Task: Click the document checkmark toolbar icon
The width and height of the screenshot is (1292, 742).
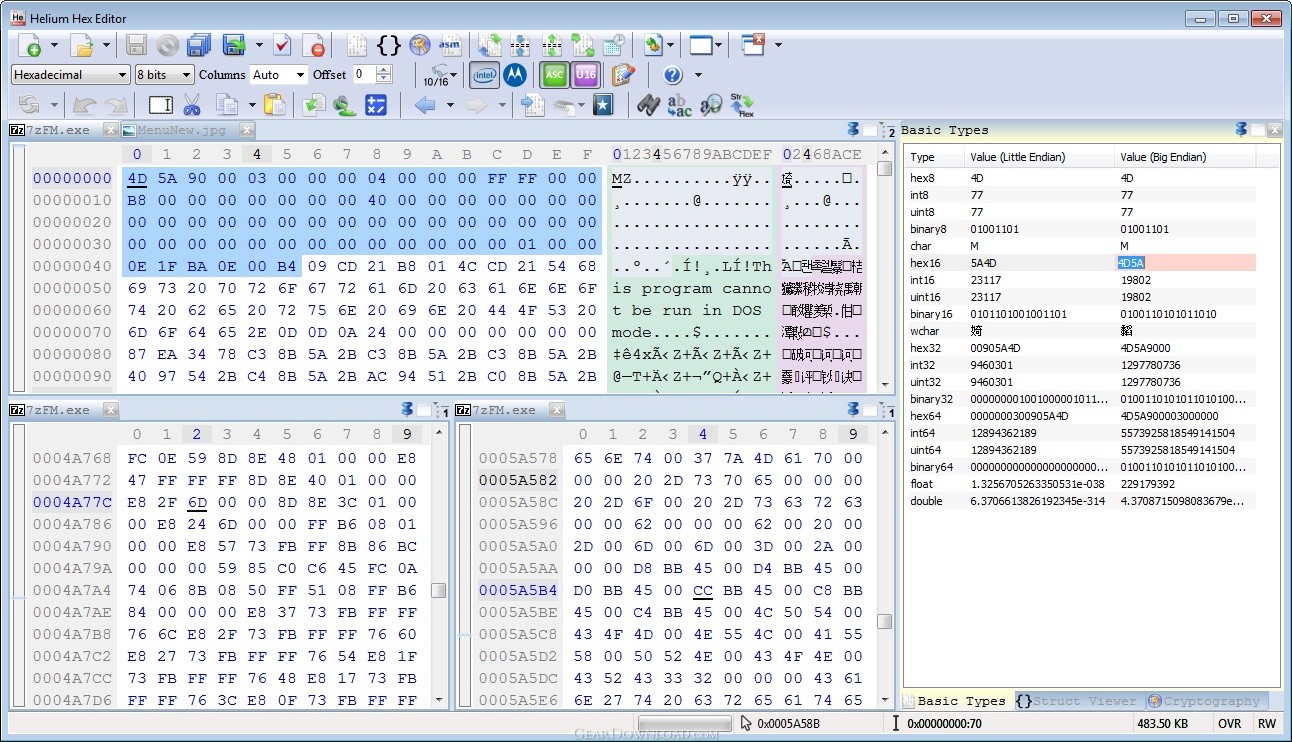Action: pyautogui.click(x=282, y=45)
